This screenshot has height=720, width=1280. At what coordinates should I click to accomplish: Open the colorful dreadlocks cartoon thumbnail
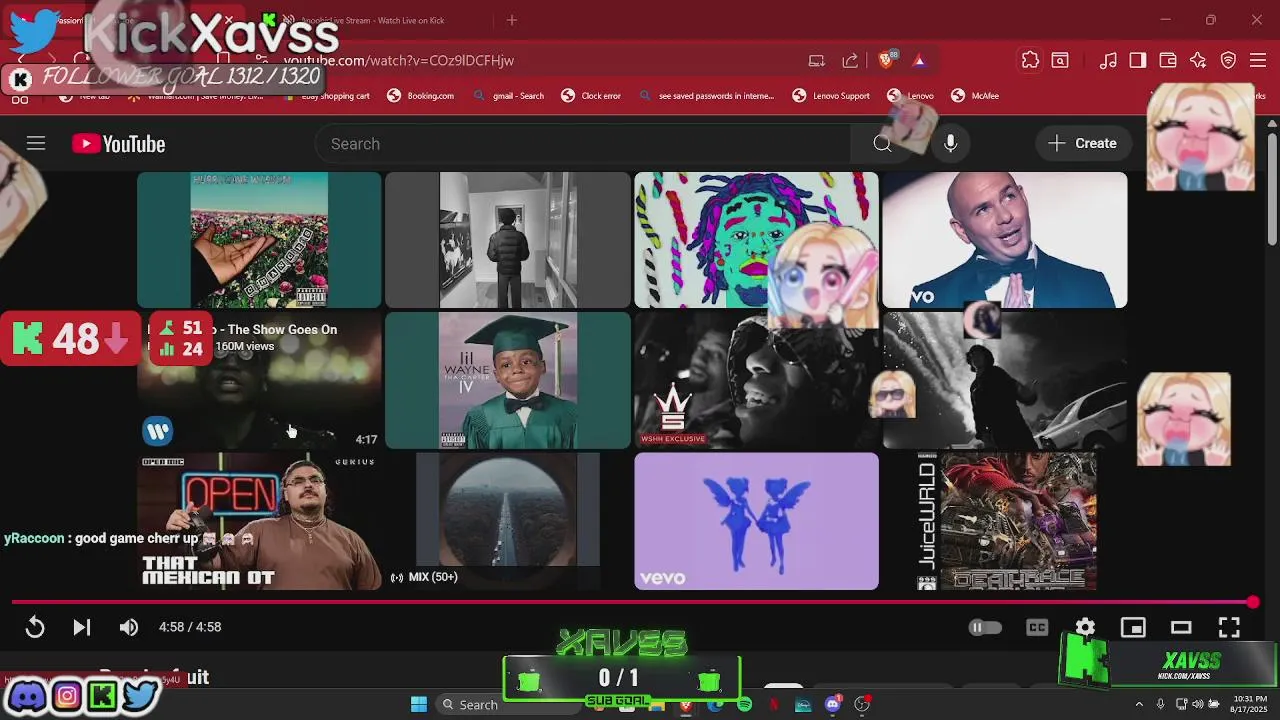click(x=756, y=240)
